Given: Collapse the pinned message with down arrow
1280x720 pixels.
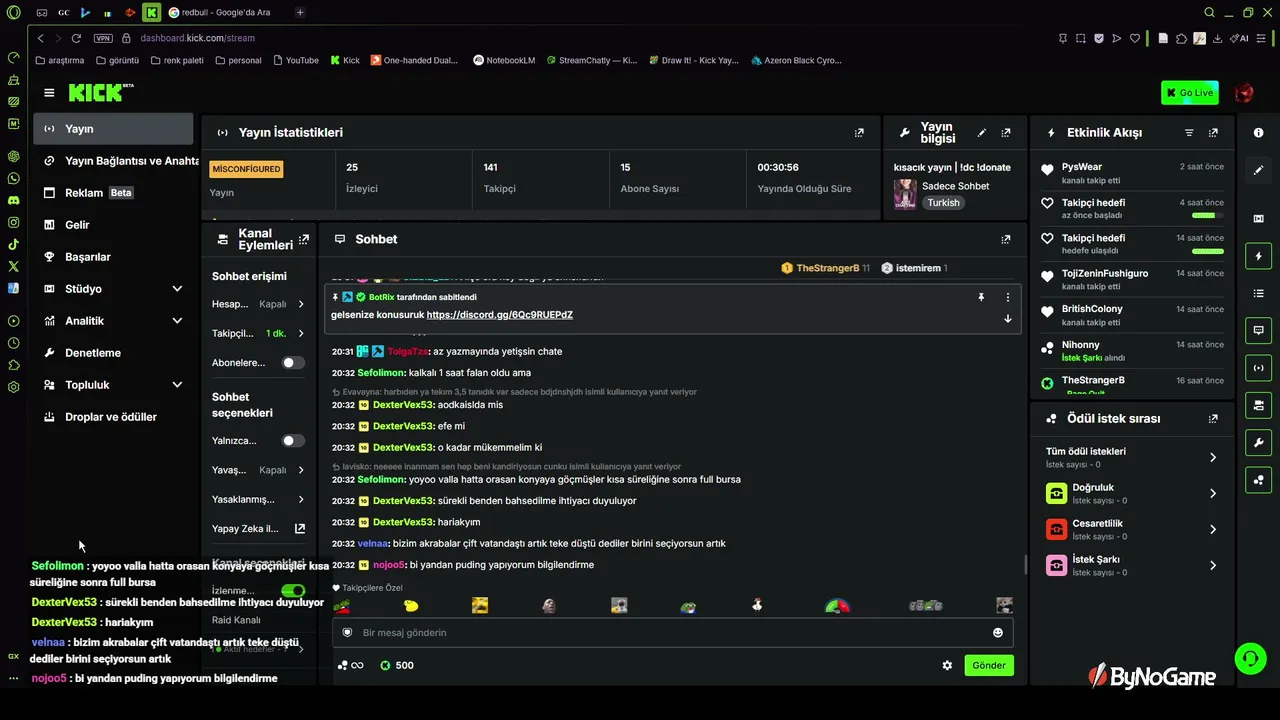Looking at the screenshot, I should click(x=1008, y=318).
